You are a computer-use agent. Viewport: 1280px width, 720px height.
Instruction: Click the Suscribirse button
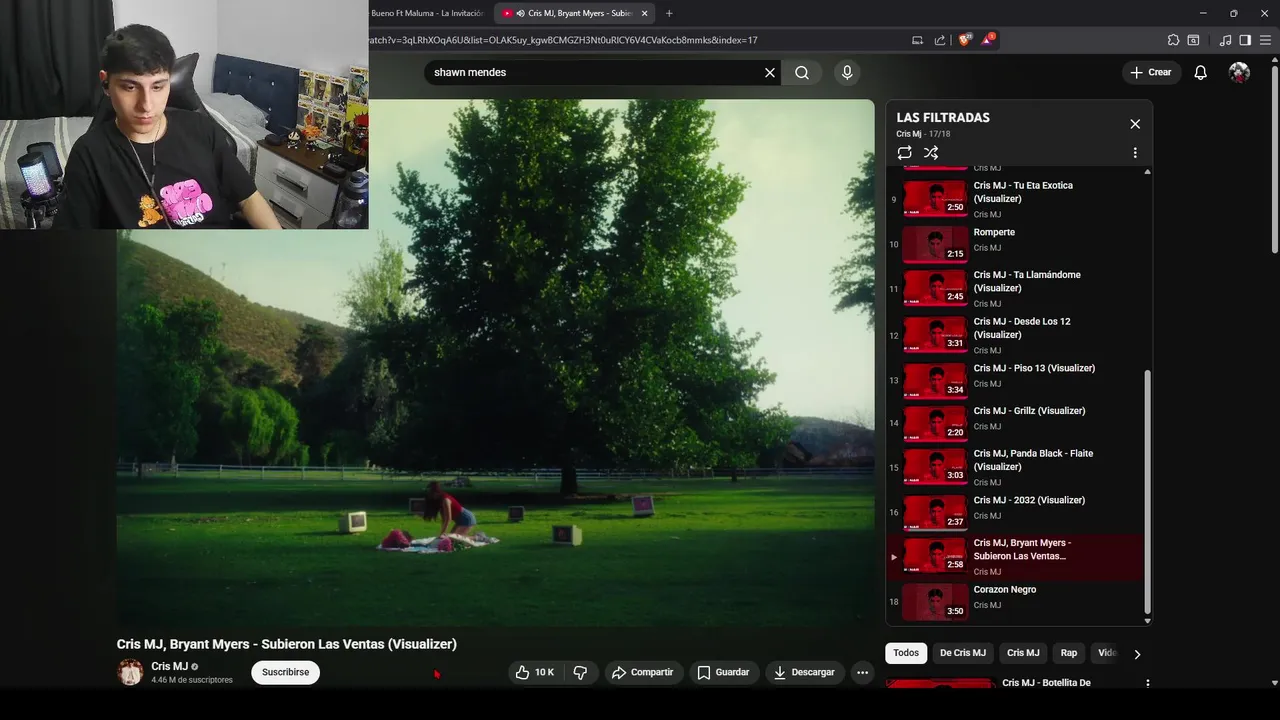click(285, 673)
